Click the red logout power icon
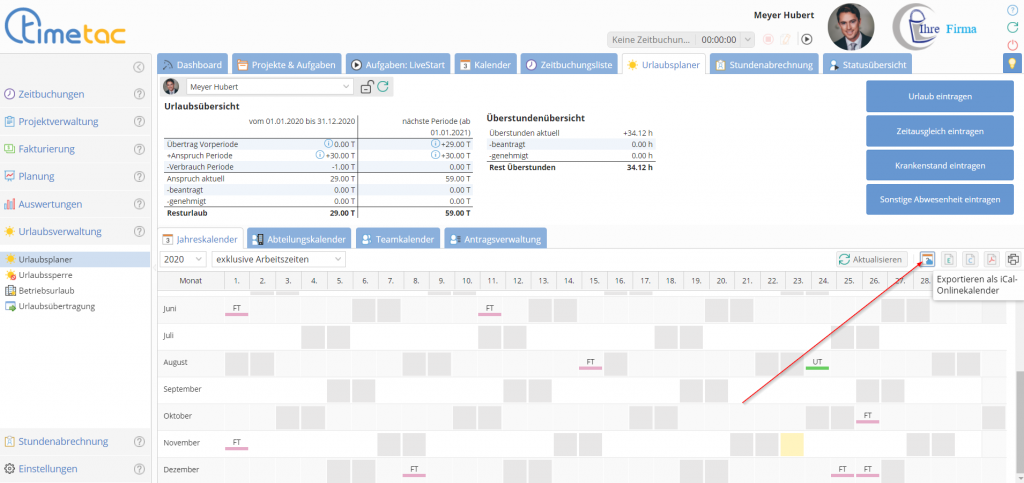 pyautogui.click(x=1013, y=45)
